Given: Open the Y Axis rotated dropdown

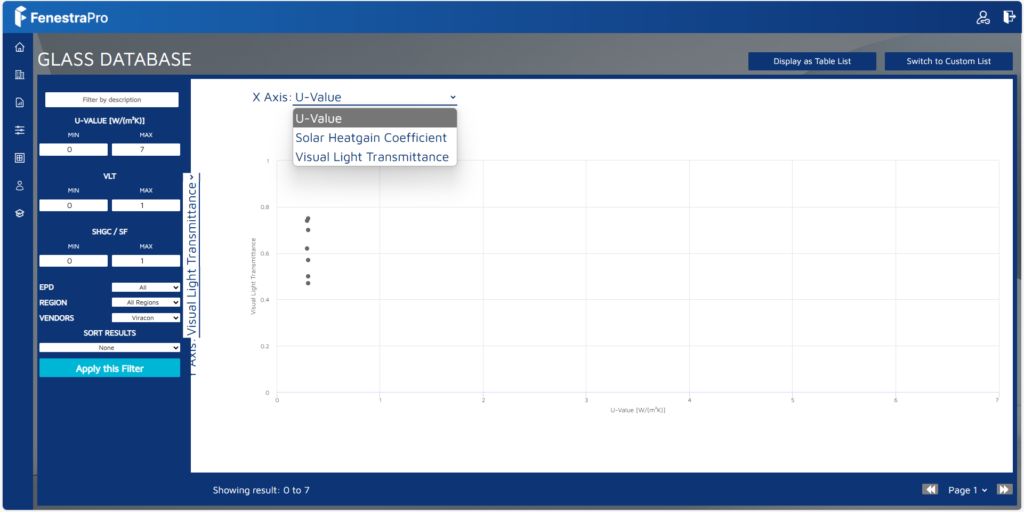Looking at the screenshot, I should pos(193,255).
